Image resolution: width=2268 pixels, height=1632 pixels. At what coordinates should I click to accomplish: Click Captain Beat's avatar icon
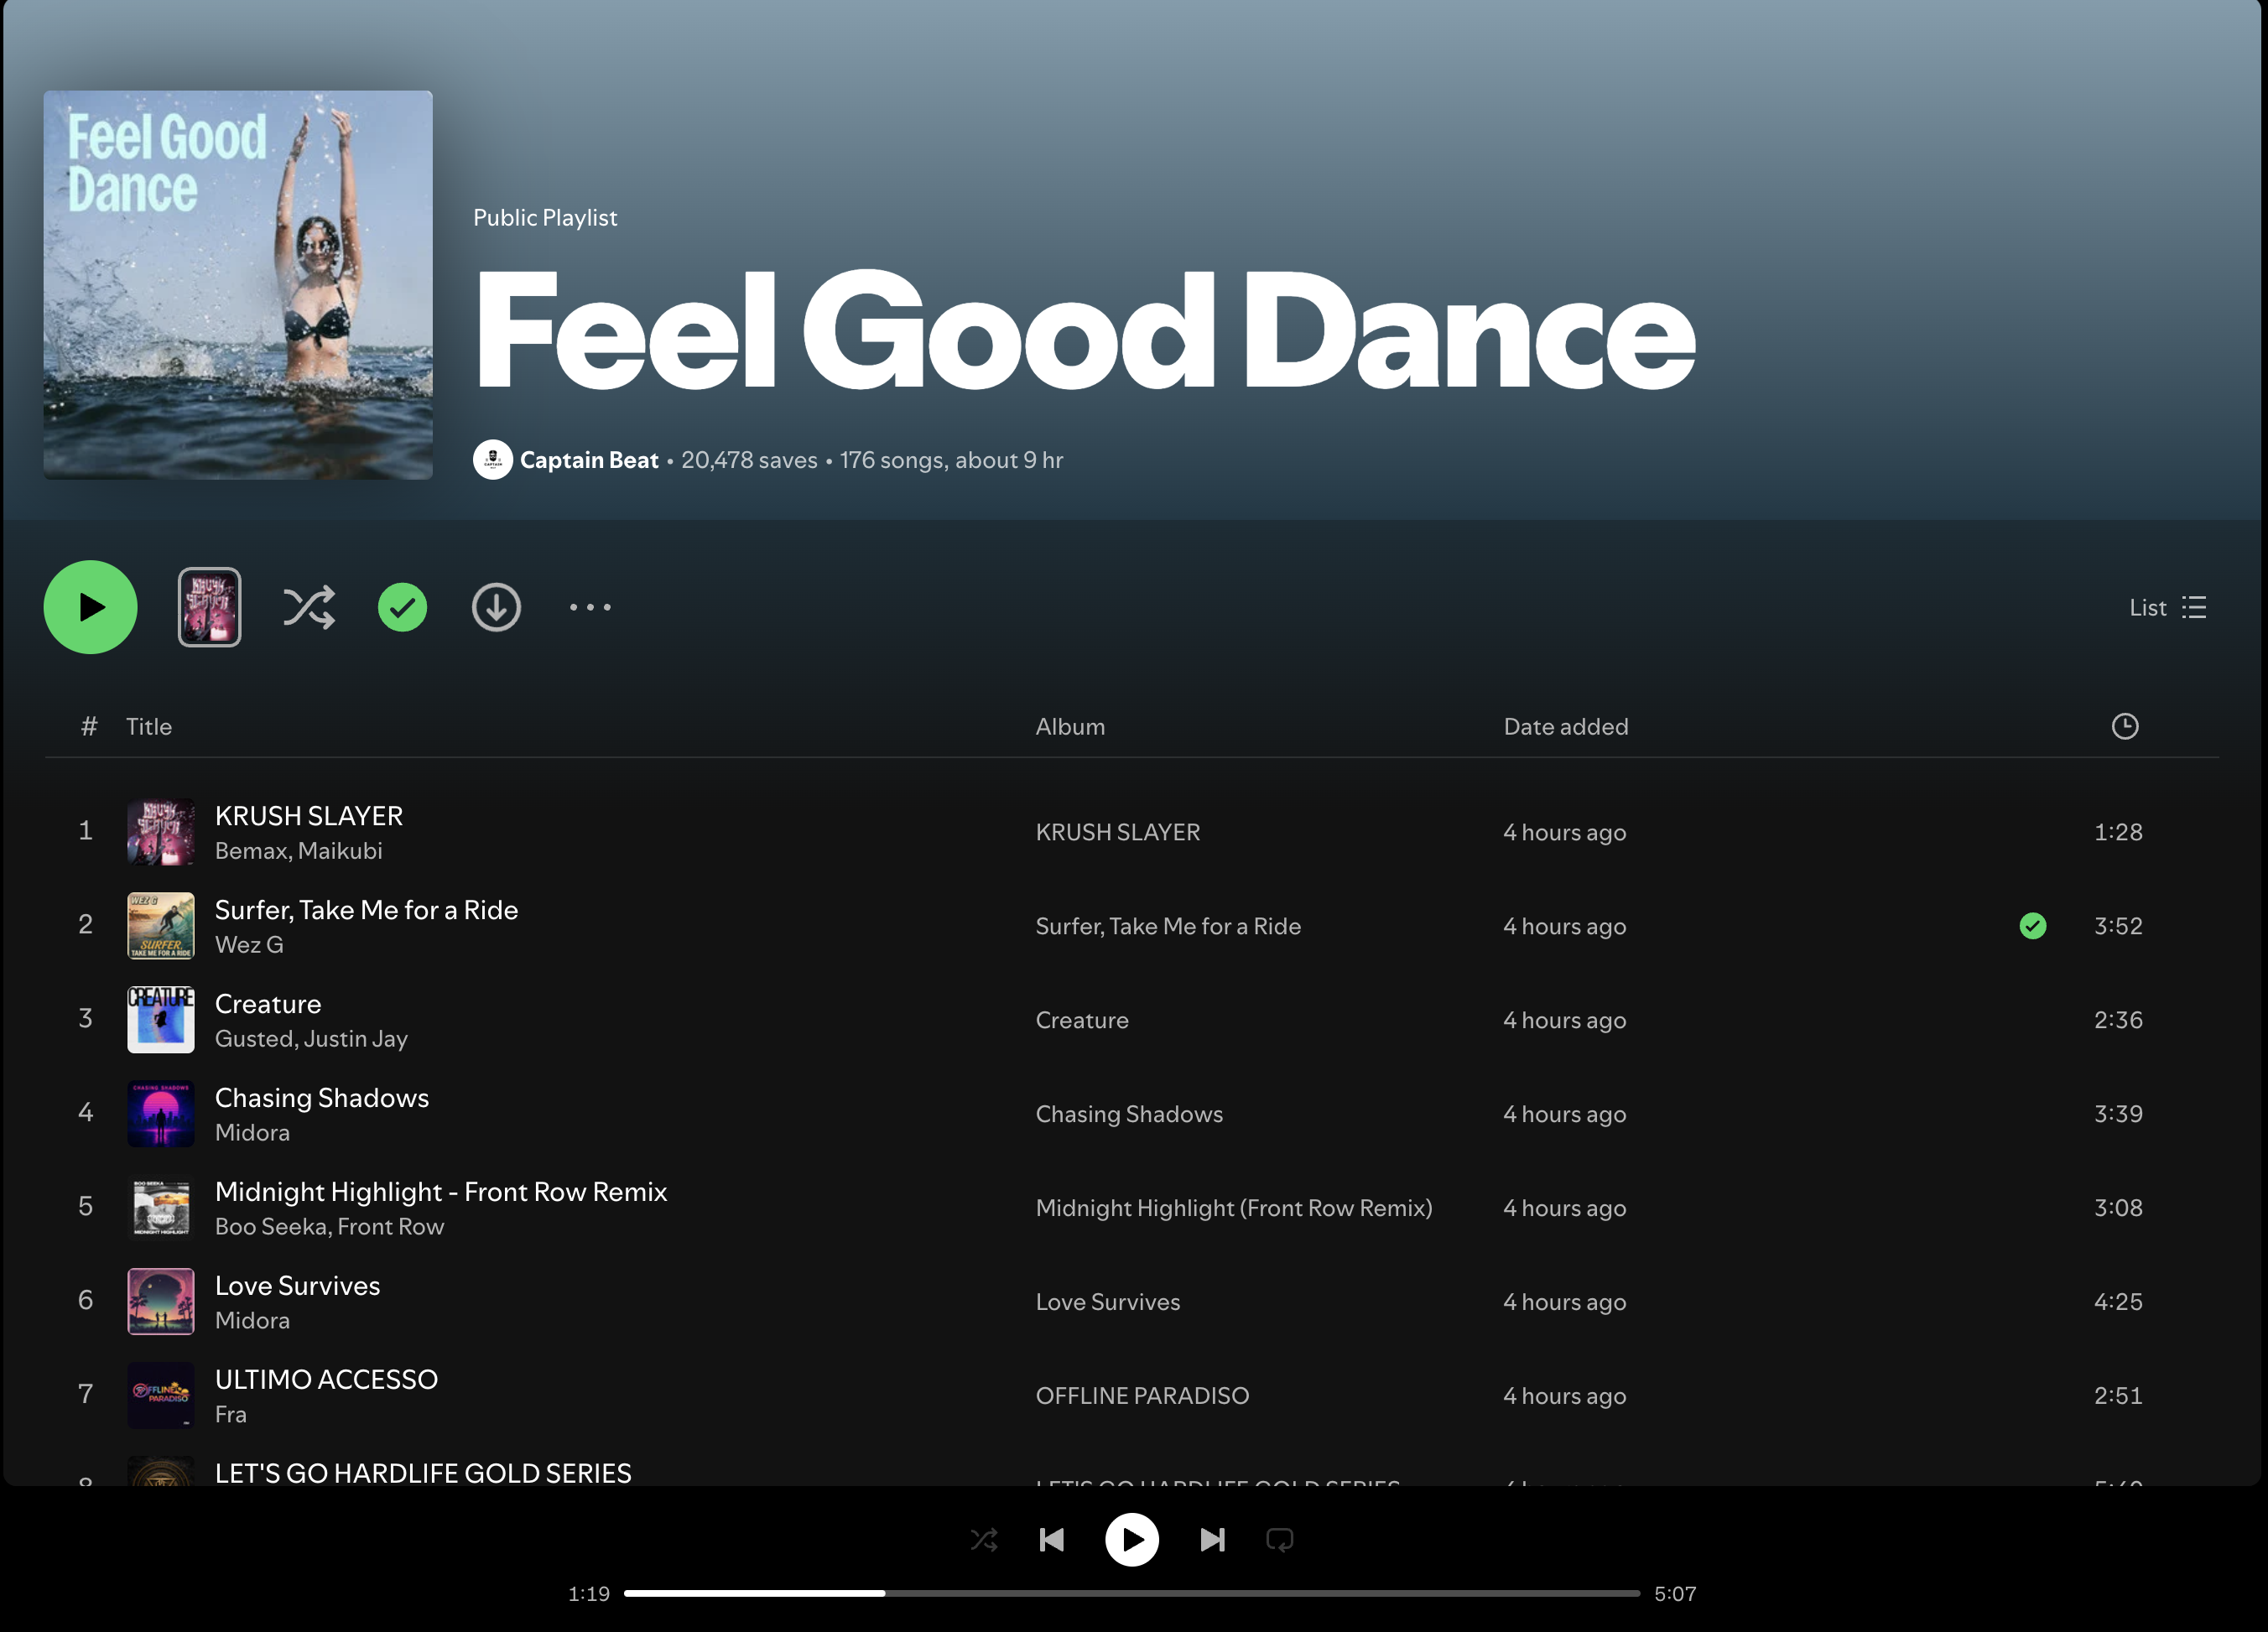[x=492, y=460]
